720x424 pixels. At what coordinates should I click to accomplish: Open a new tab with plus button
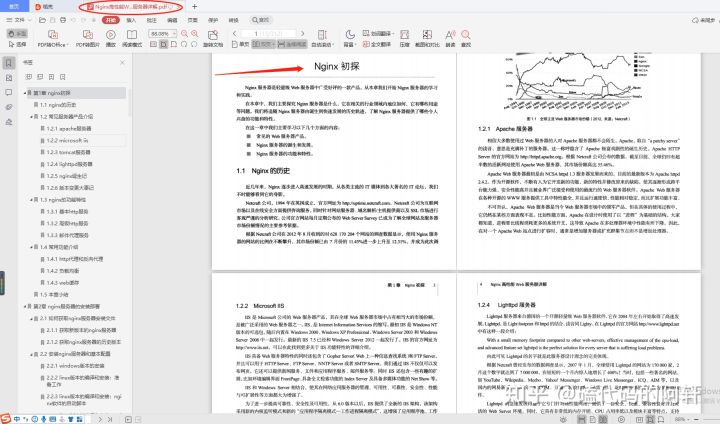tap(194, 7)
